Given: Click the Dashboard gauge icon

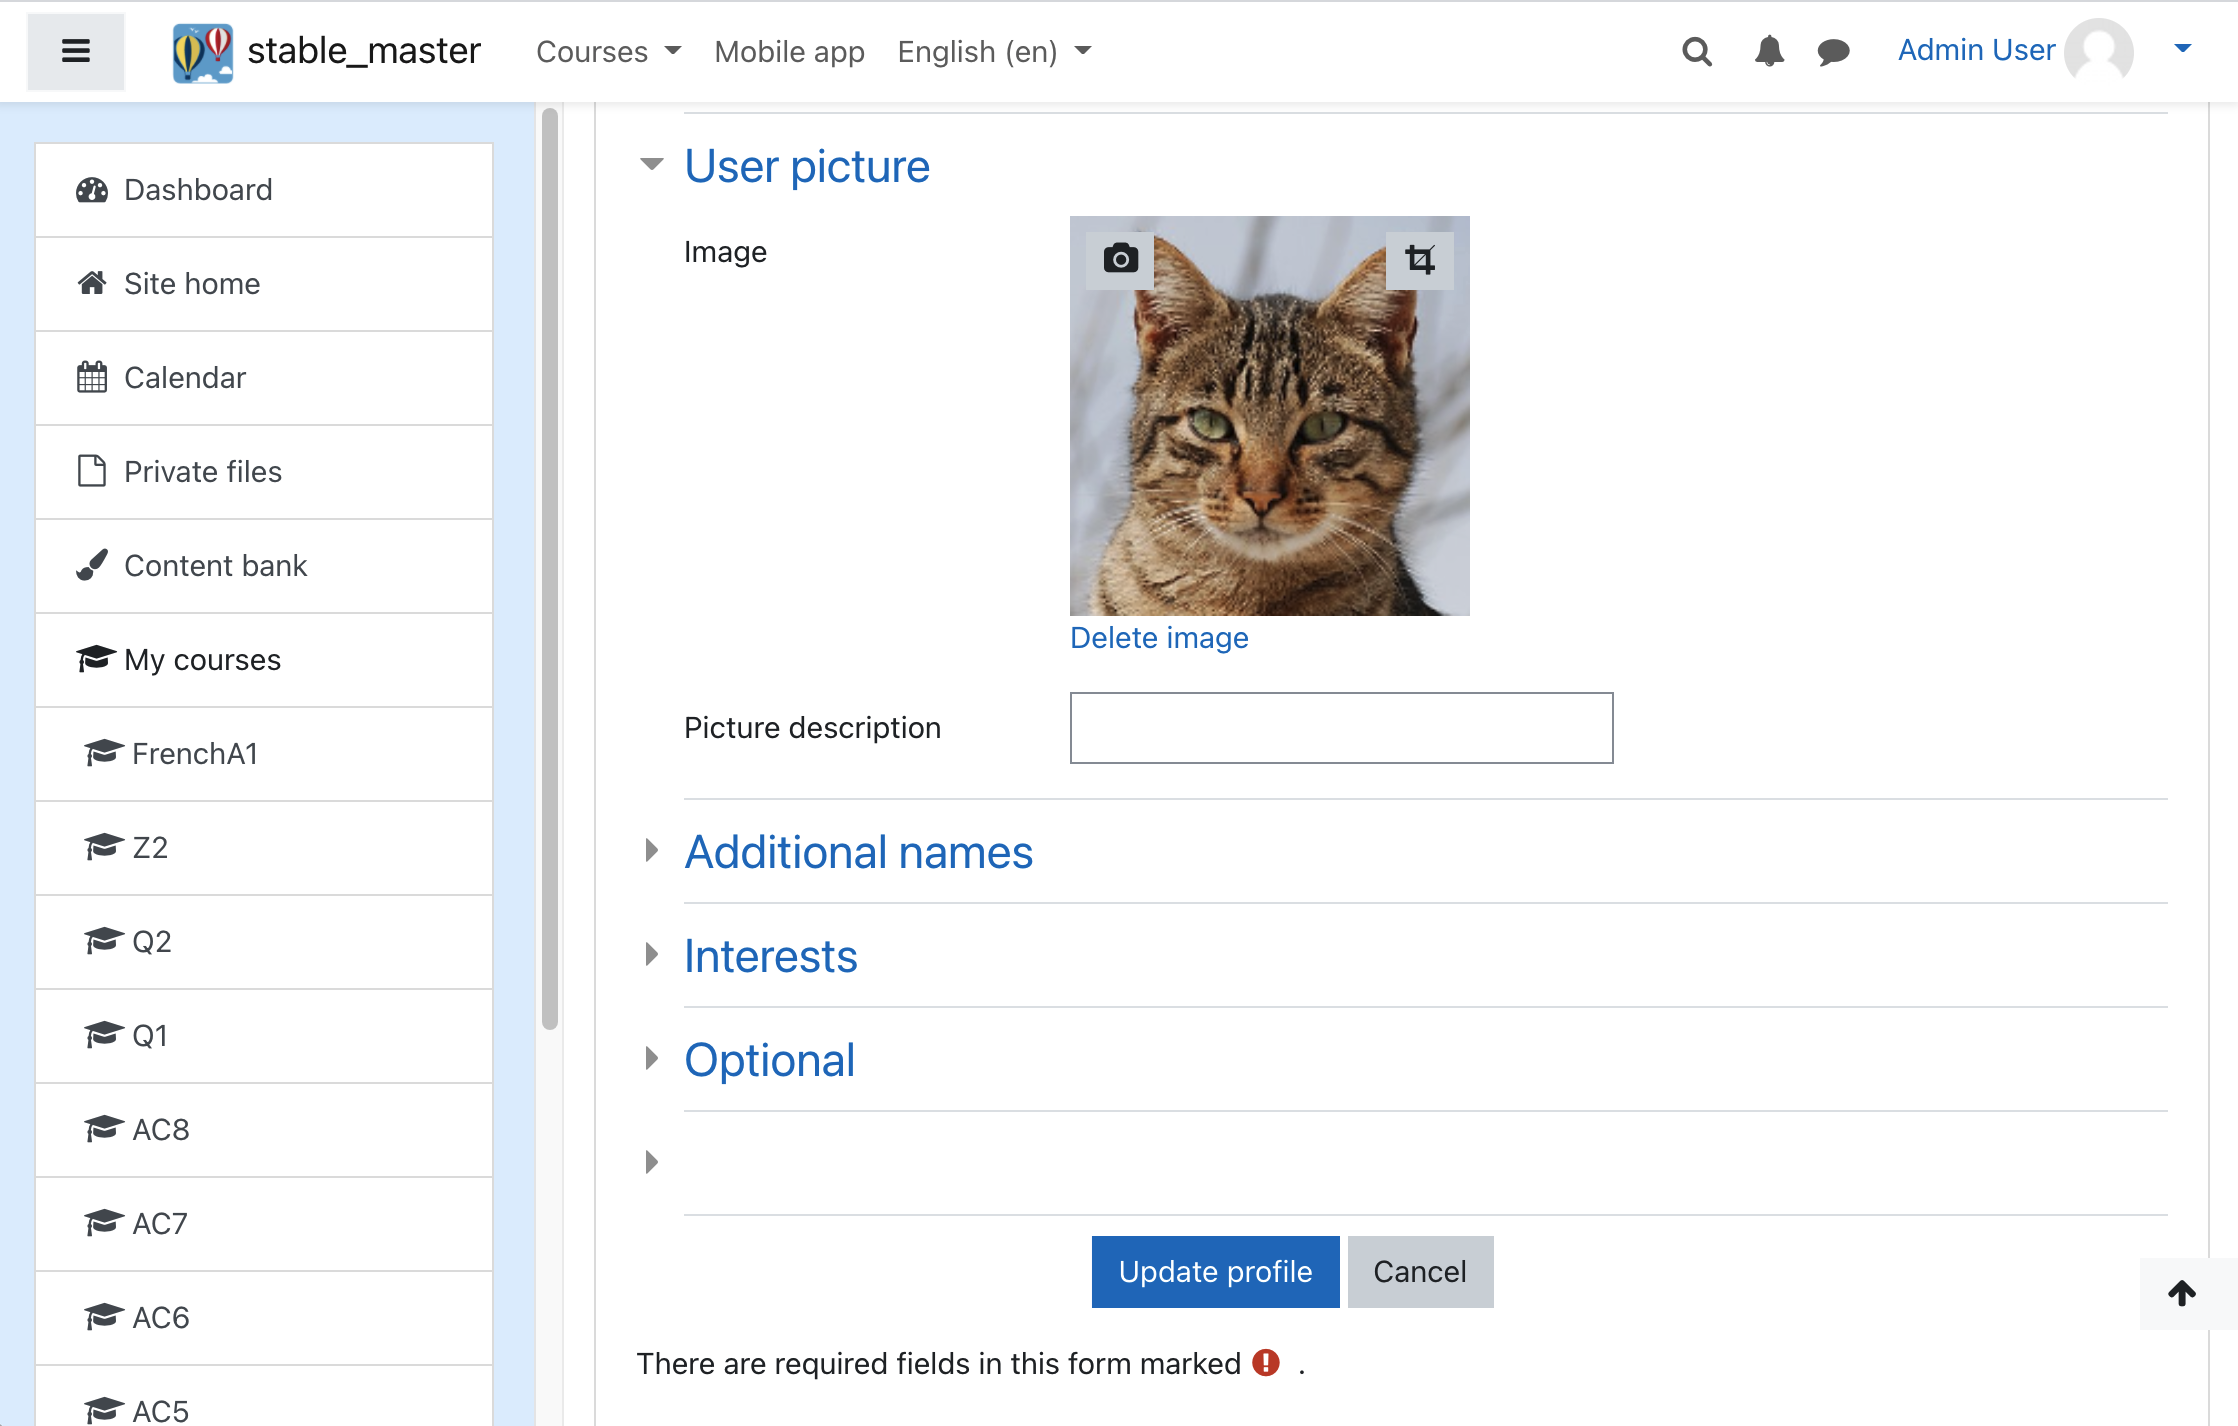Looking at the screenshot, I should click(92, 190).
